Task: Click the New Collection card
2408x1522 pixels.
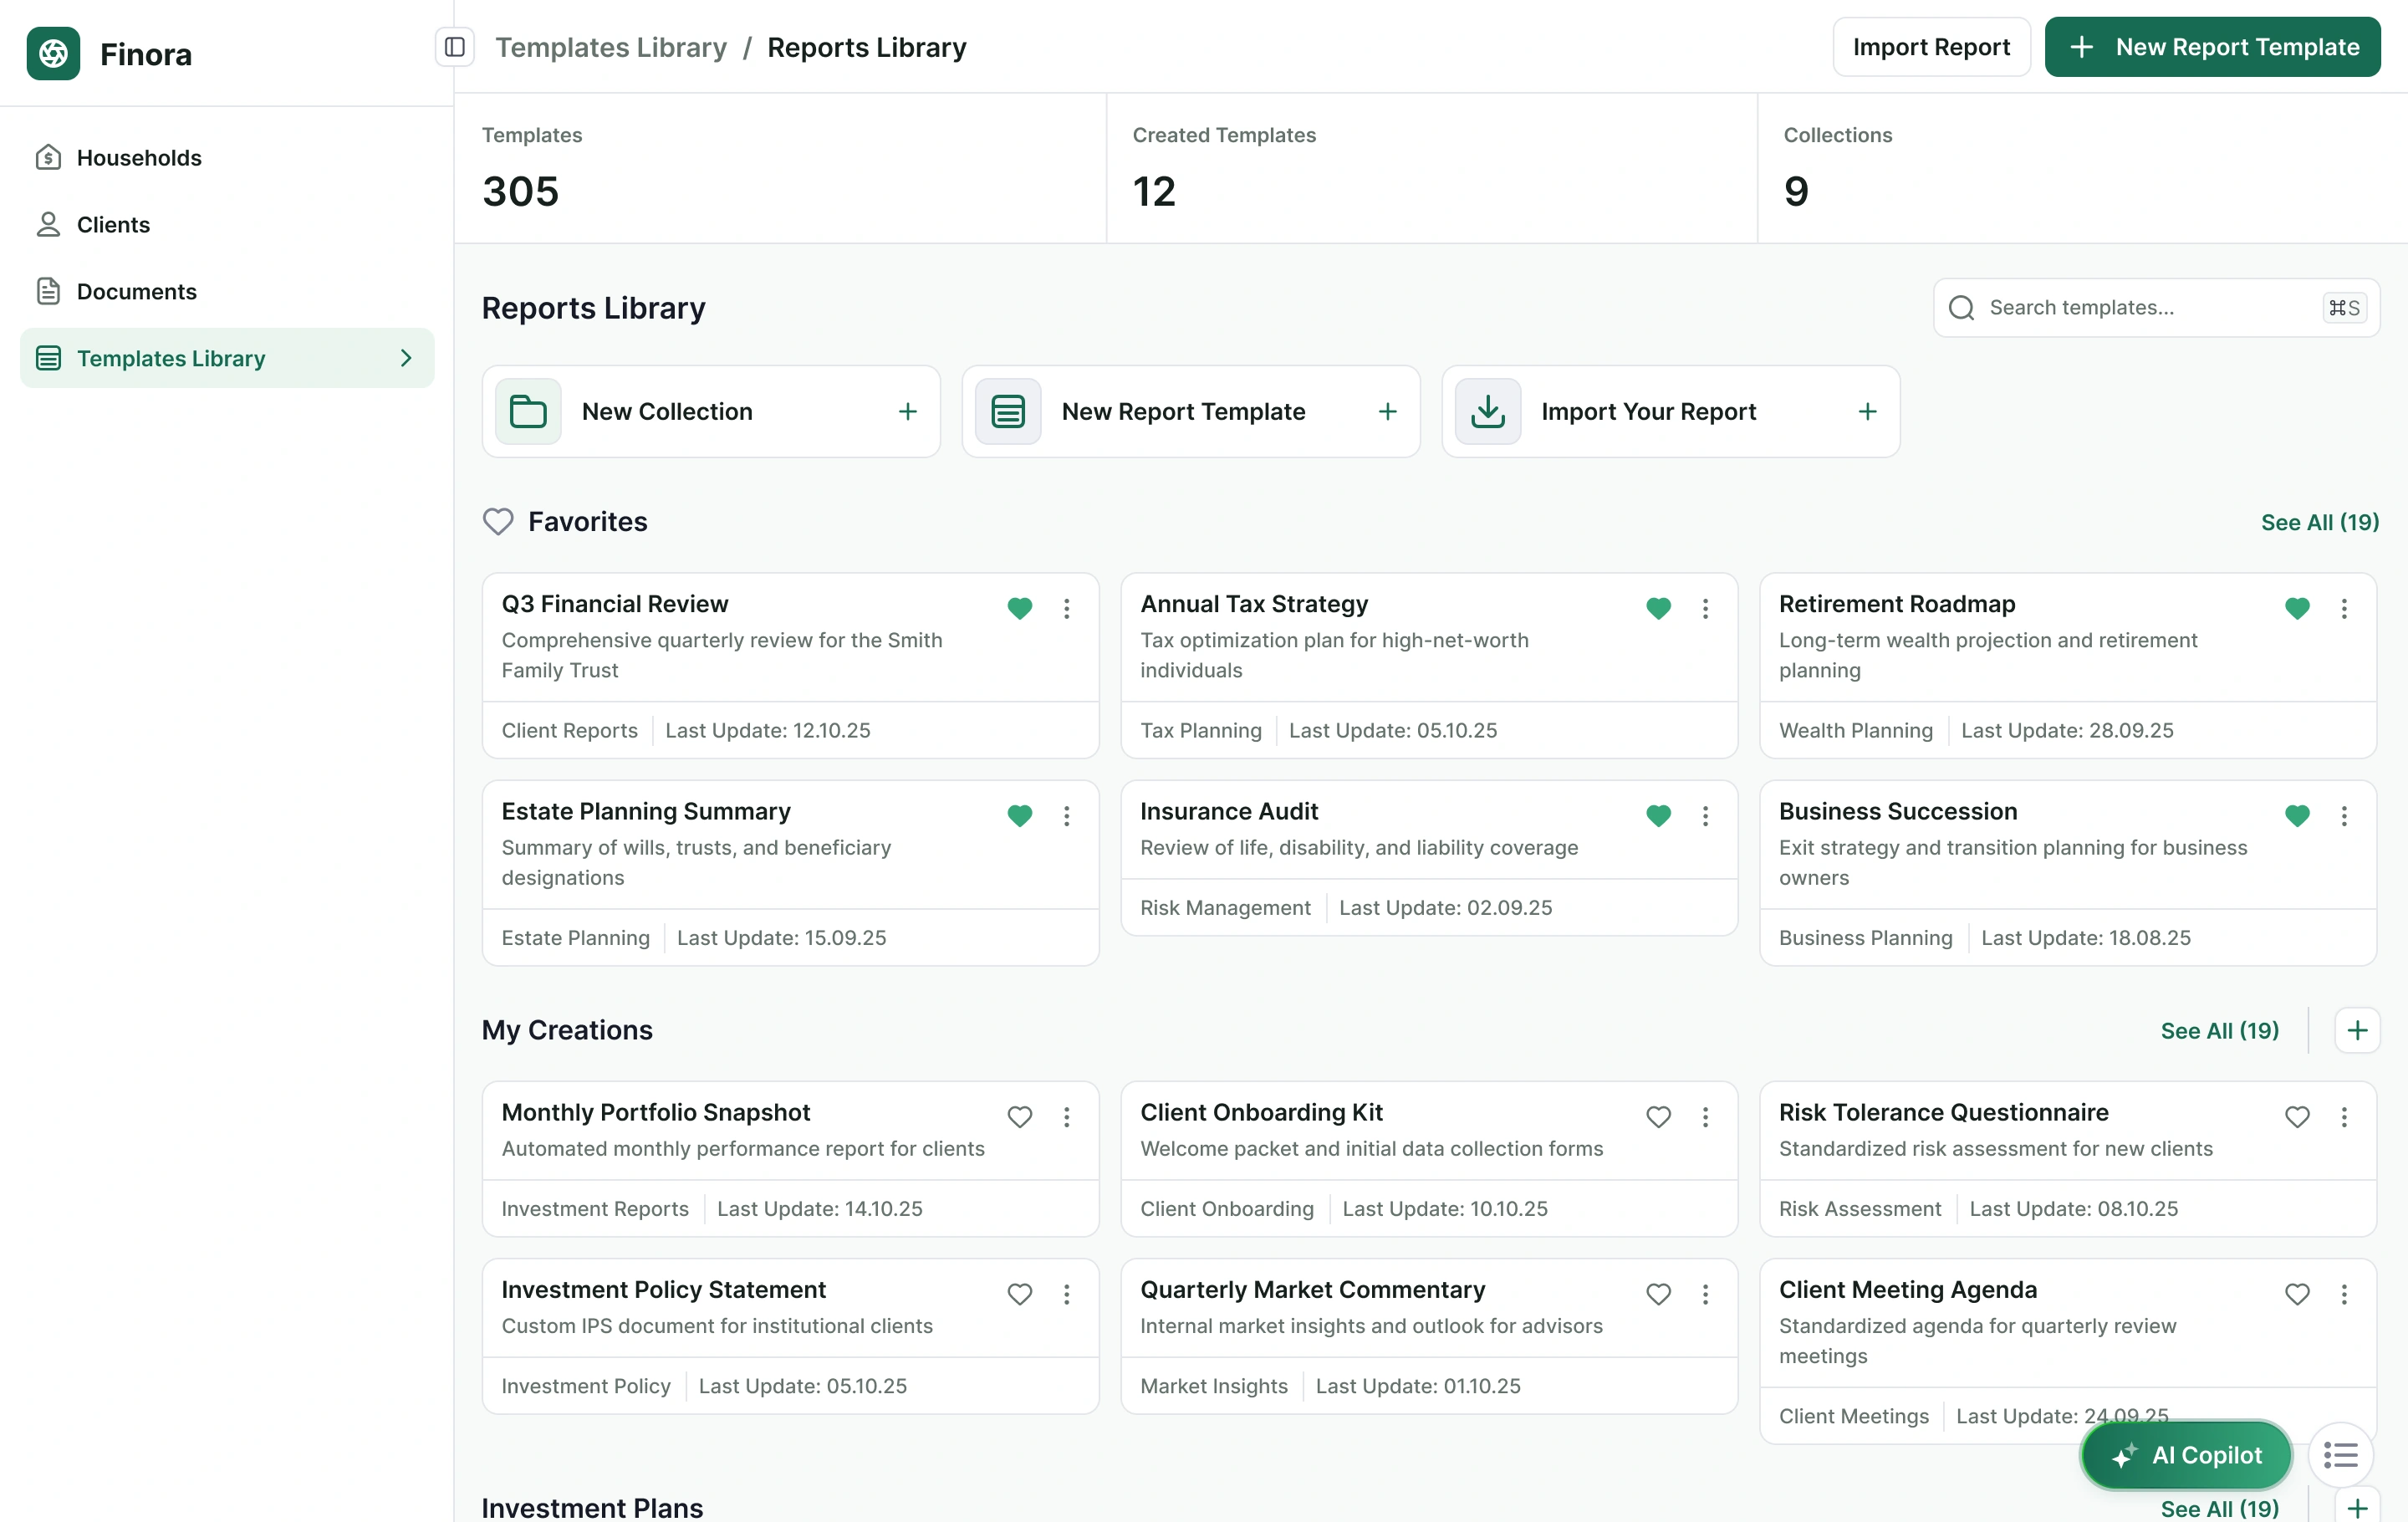Action: [x=711, y=411]
